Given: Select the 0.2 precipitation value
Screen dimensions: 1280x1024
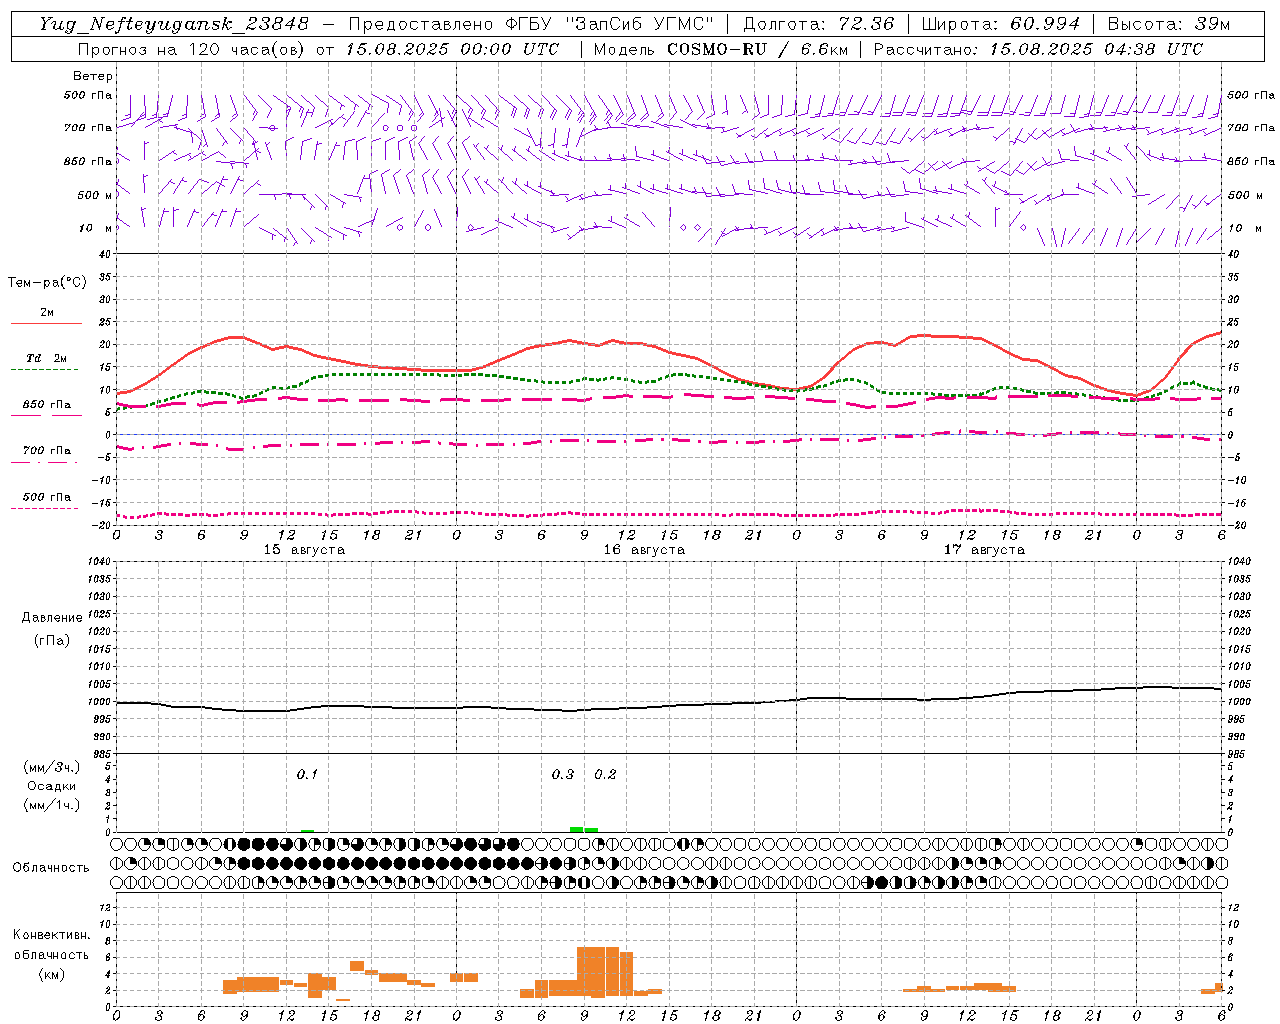Looking at the screenshot, I should click(605, 774).
